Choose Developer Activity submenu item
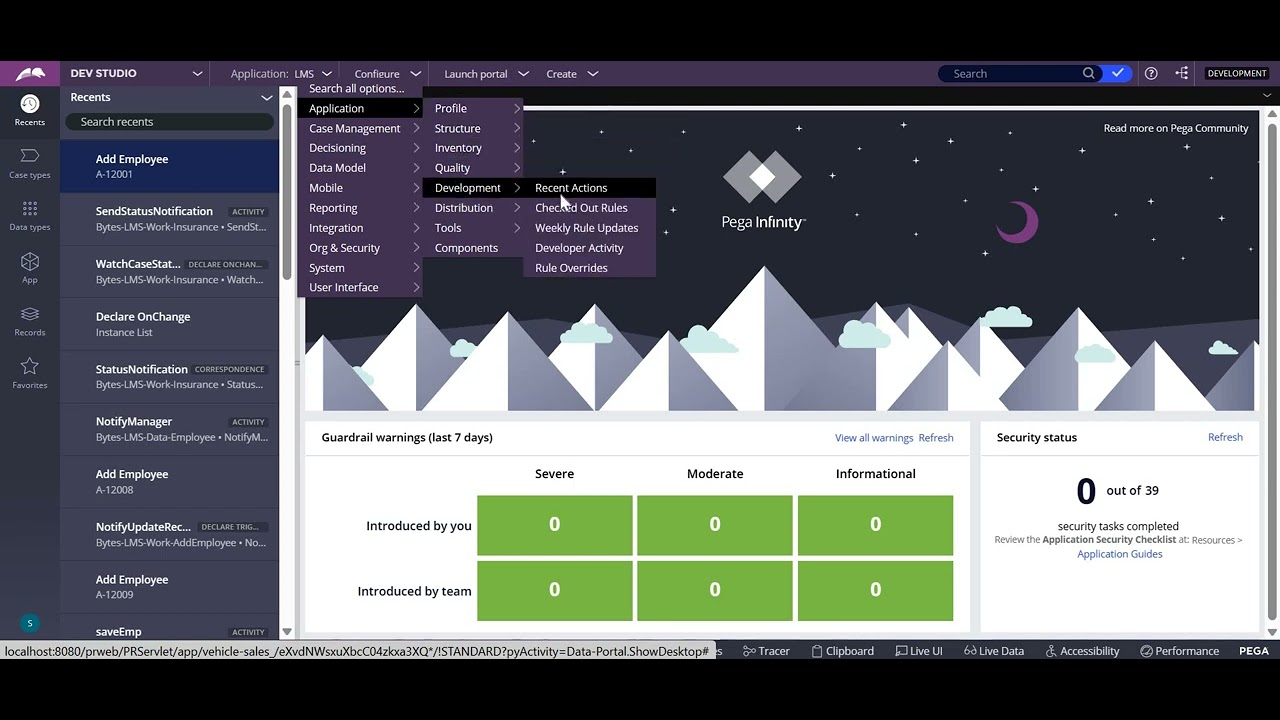1280x720 pixels. (x=590, y=248)
